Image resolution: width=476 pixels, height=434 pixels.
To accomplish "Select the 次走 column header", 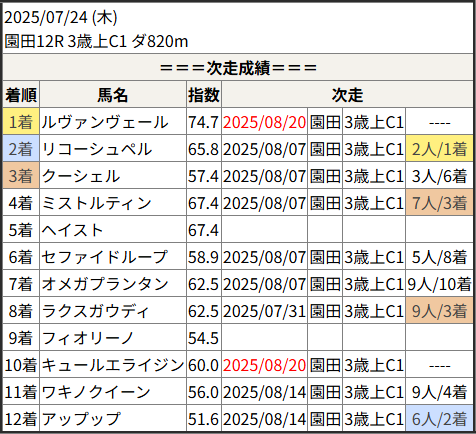I will [x=347, y=95].
